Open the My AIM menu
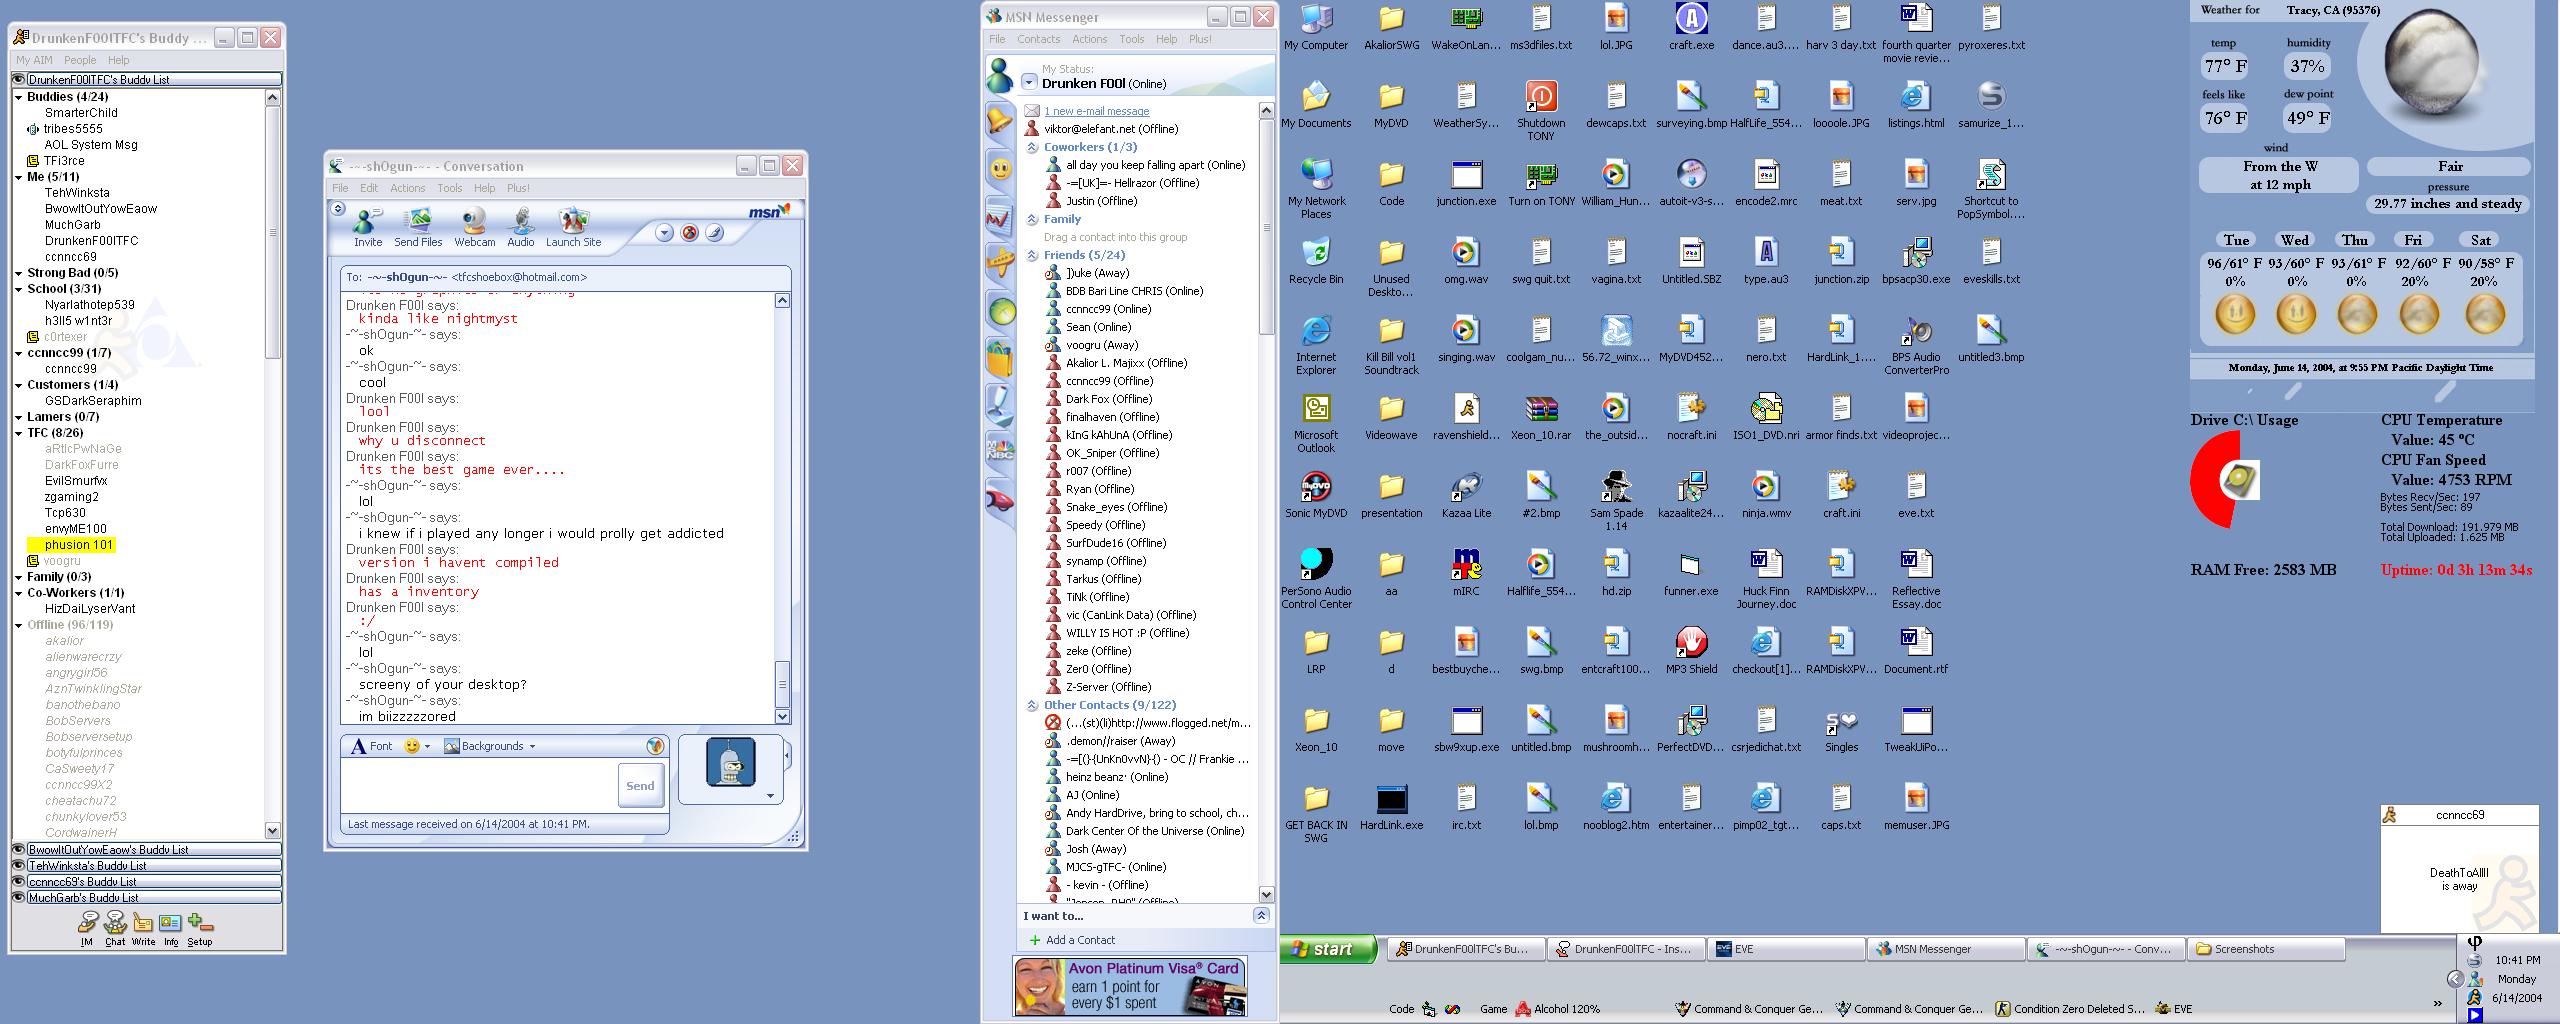Image resolution: width=2560 pixels, height=1024 pixels. click(x=34, y=60)
